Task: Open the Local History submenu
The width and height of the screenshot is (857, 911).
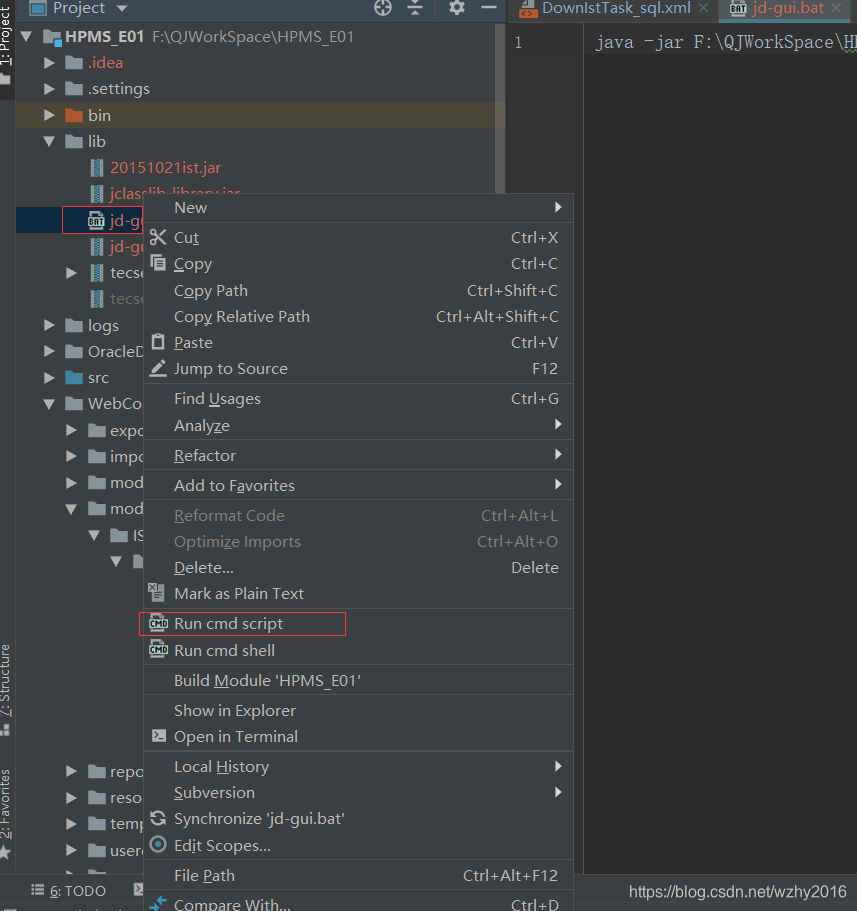Action: click(358, 767)
